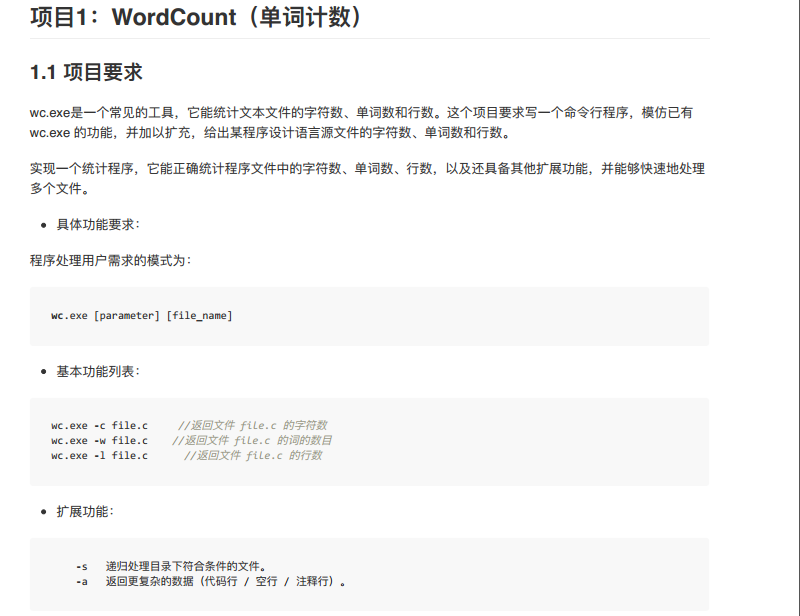Click the '-a 返回更复杂的数据' line
800x616 pixels.
pyautogui.click(x=211, y=581)
